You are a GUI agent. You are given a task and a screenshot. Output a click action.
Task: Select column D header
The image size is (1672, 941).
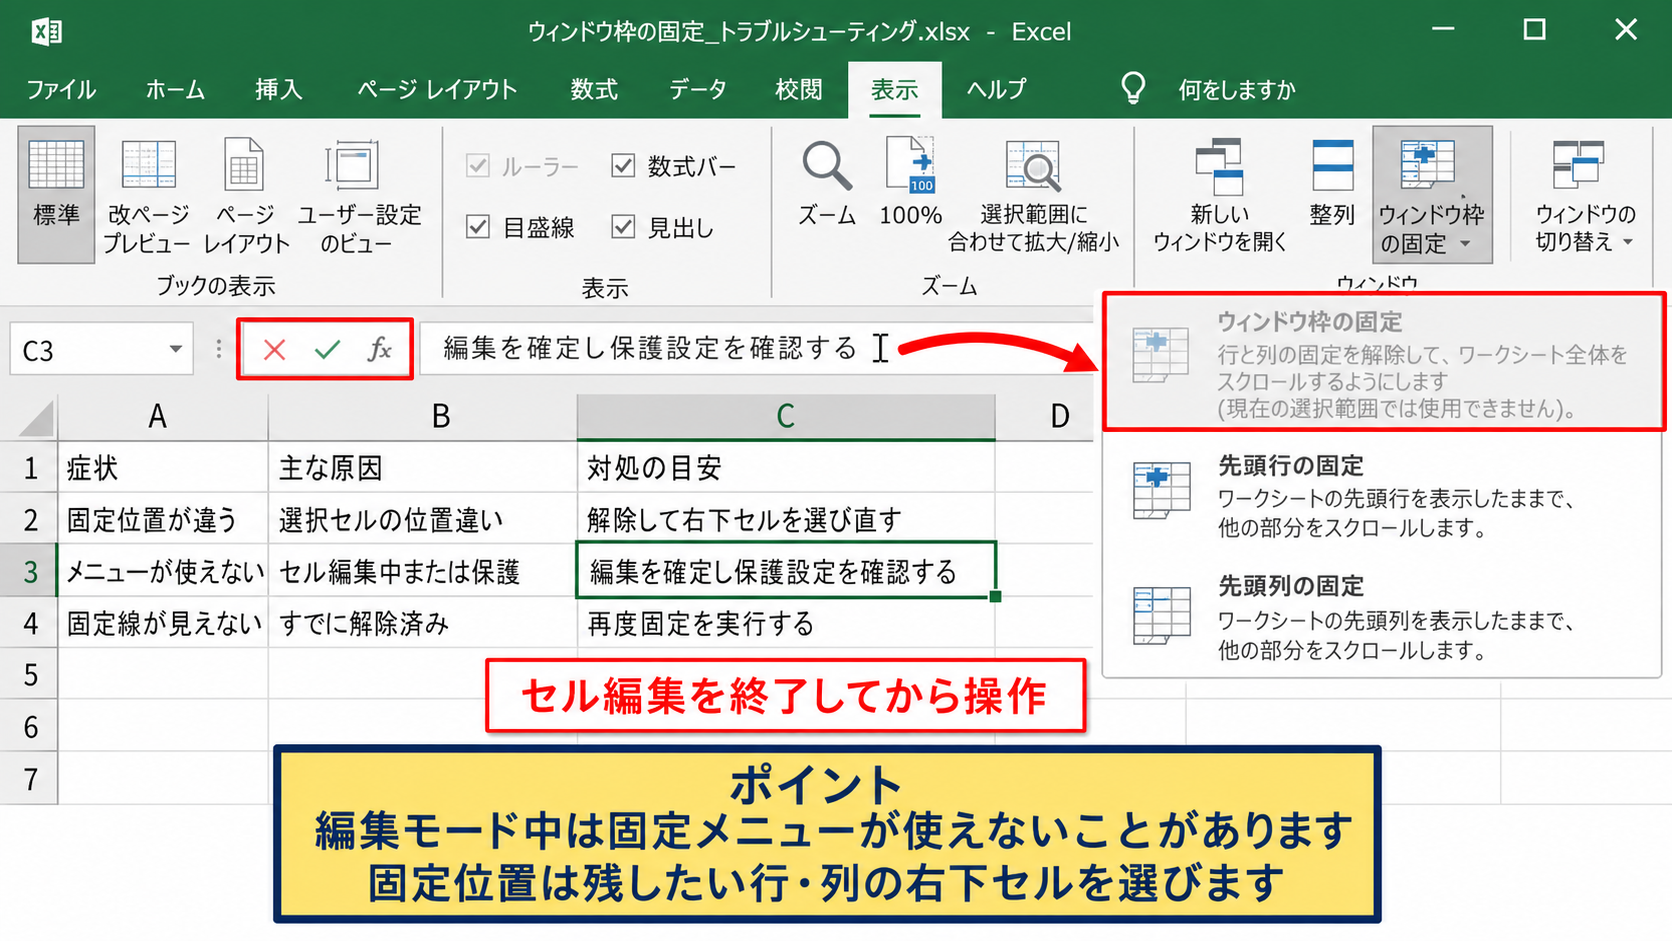[x=1058, y=417]
